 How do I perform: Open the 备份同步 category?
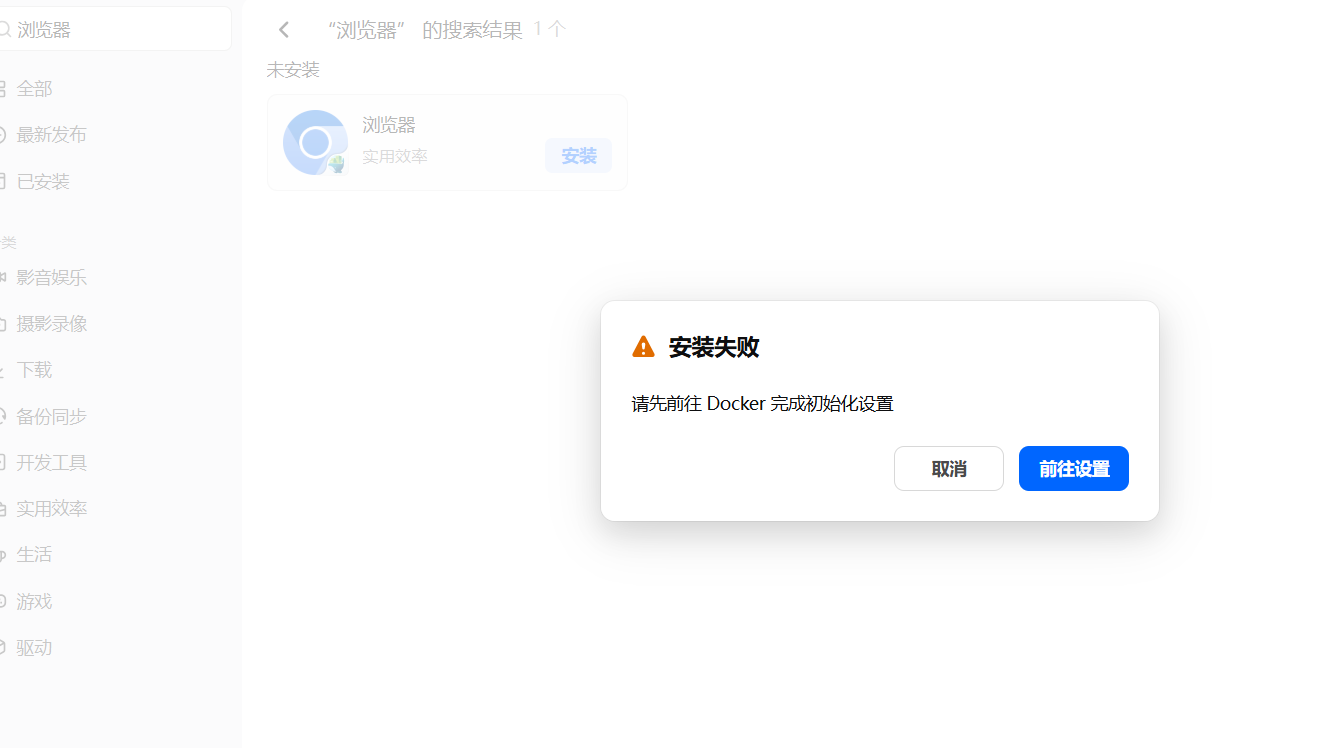click(51, 416)
